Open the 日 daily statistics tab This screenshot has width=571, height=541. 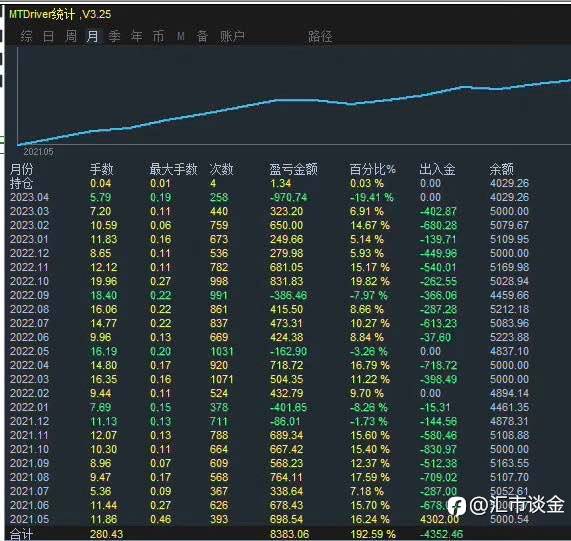(48, 36)
